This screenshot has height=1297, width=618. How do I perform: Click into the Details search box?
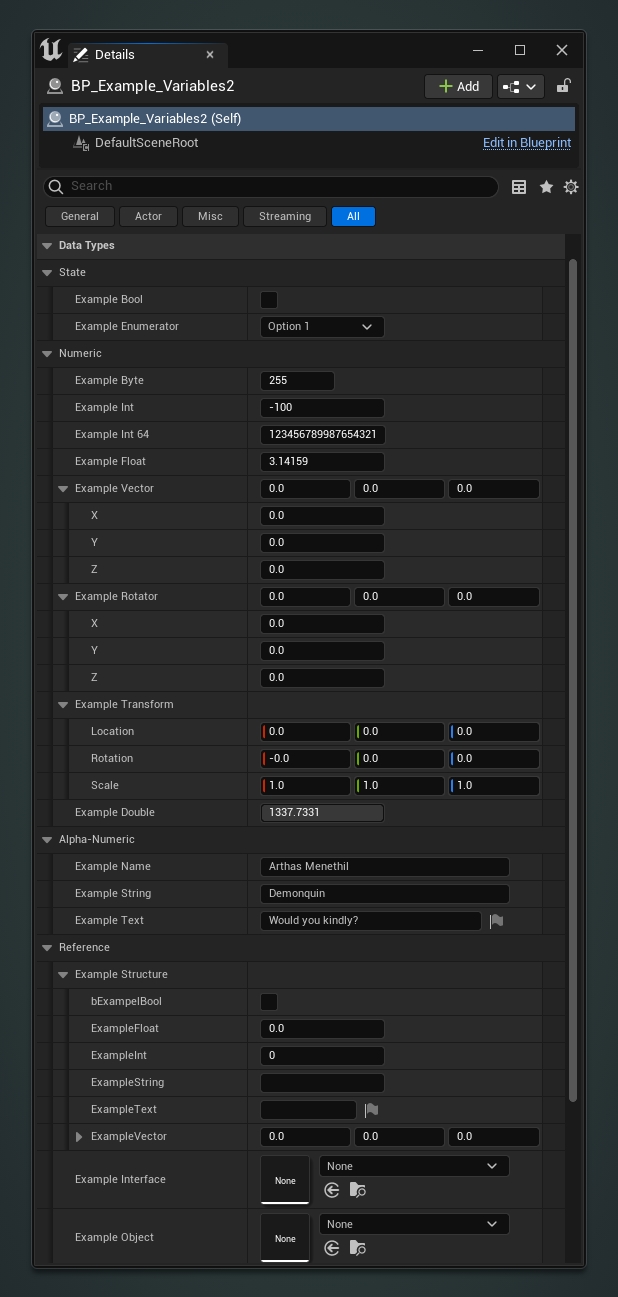tap(270, 187)
